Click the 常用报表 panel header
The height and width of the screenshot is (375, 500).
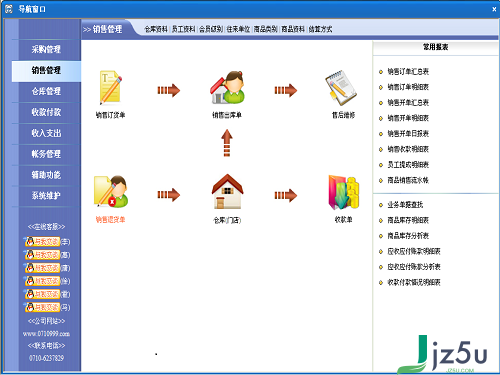435,47
